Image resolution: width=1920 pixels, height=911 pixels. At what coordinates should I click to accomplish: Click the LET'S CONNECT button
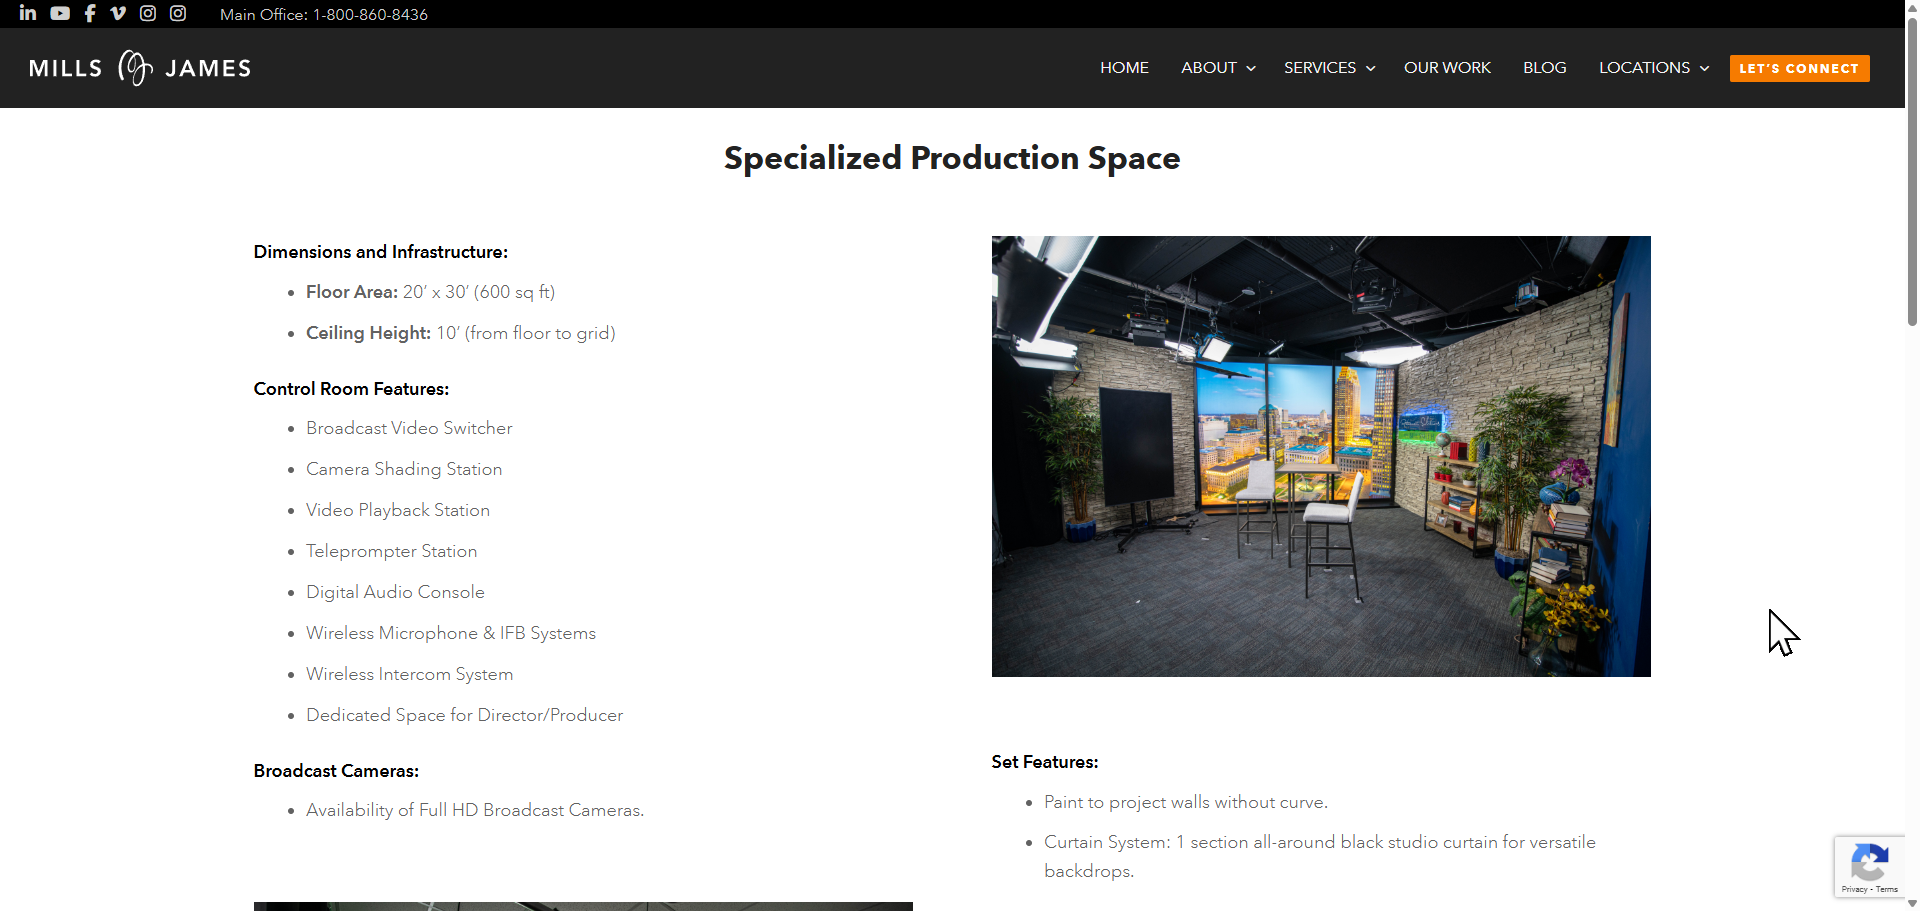(1799, 68)
